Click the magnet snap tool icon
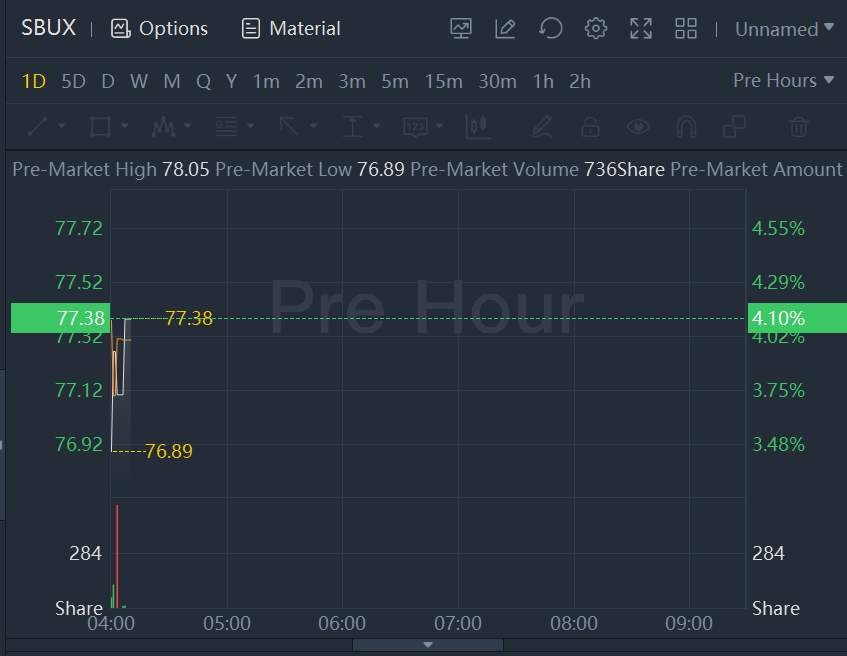This screenshot has width=847, height=656. (x=686, y=127)
